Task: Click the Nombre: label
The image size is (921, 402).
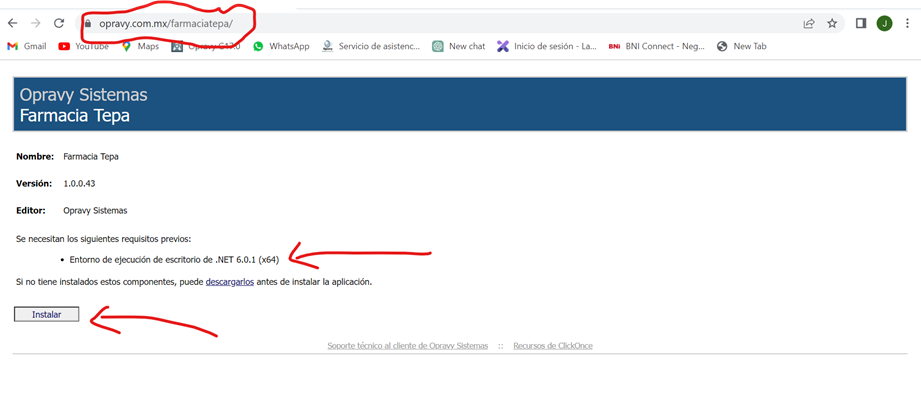Action: click(x=35, y=157)
